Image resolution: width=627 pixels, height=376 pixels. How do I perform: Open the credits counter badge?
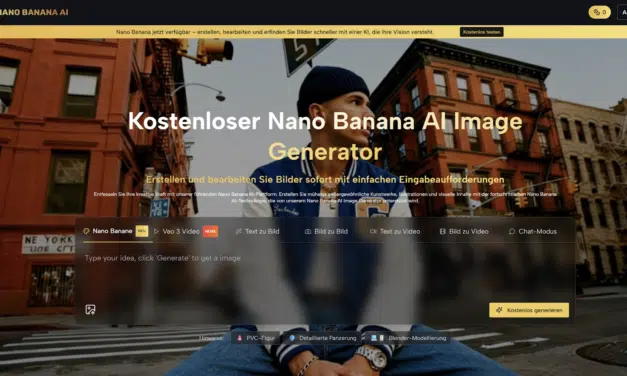tap(599, 12)
